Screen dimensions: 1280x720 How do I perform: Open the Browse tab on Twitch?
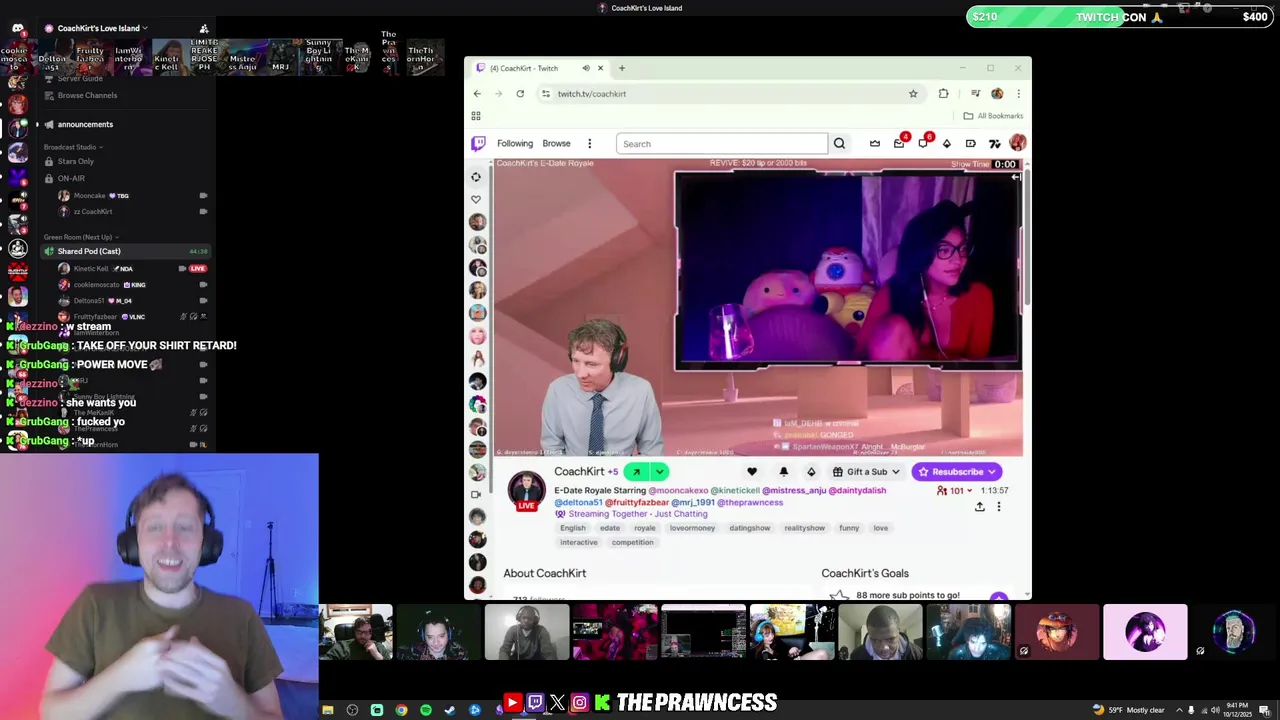556,143
